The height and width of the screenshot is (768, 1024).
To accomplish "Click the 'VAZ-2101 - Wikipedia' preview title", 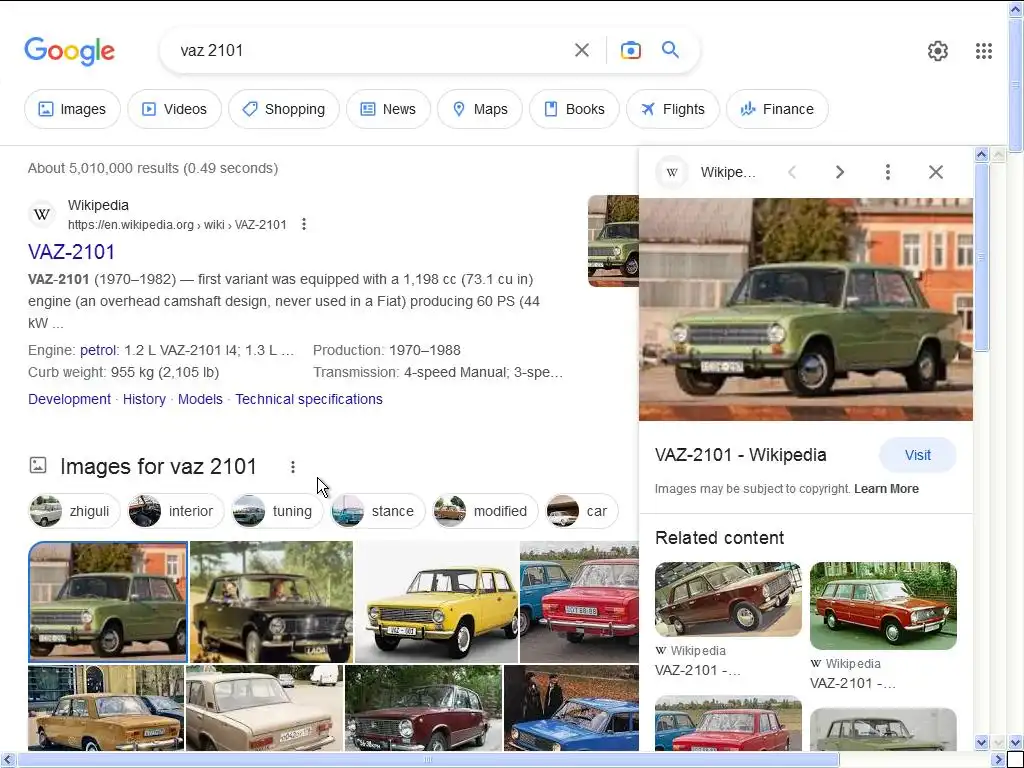I will tap(741, 455).
